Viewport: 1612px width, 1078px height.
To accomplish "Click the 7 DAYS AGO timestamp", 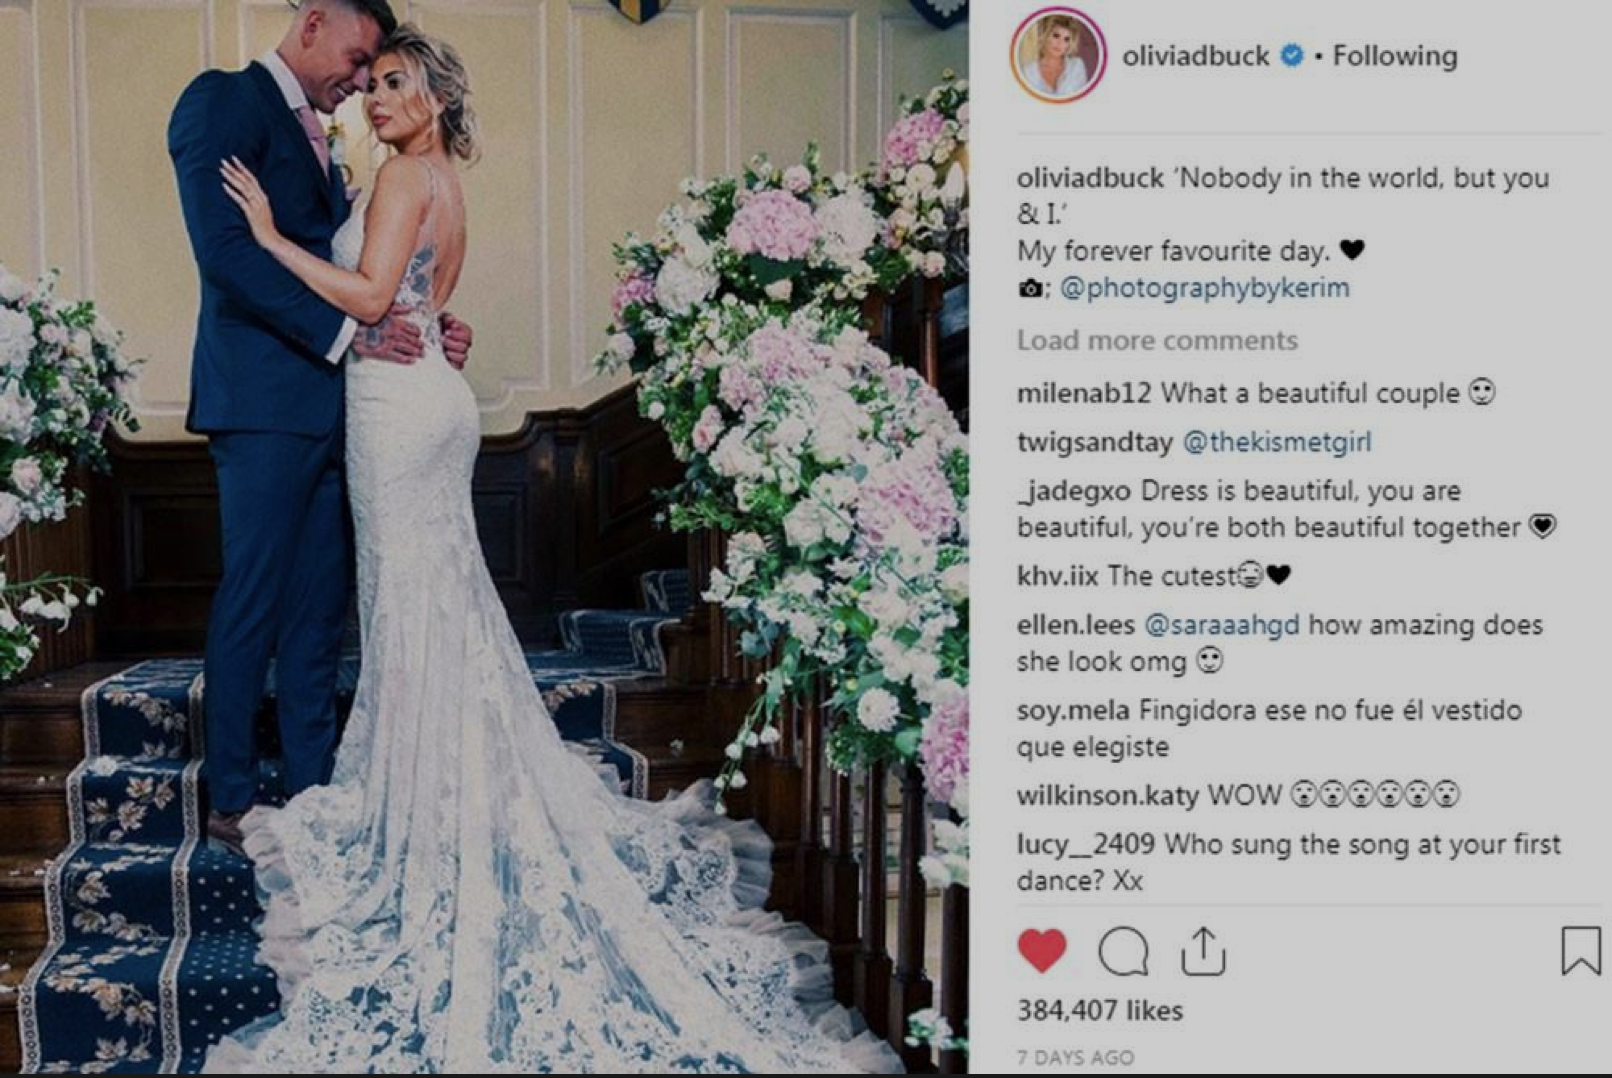I will point(1075,1057).
